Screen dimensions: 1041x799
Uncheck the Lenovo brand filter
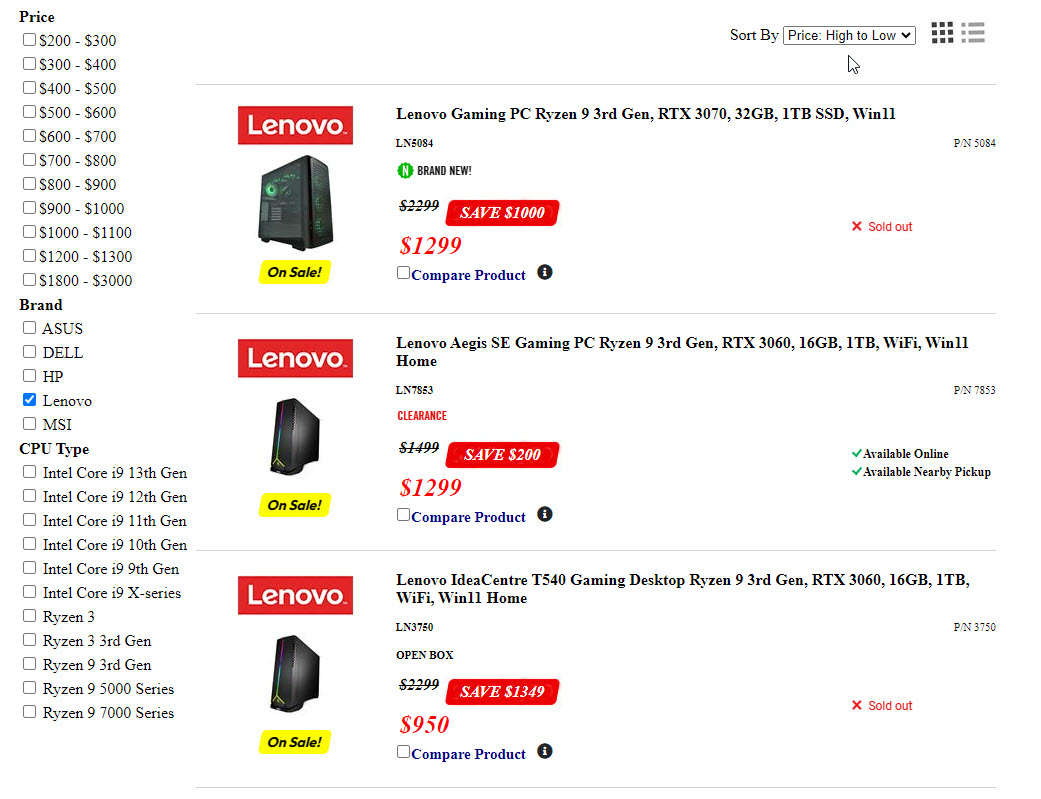tap(30, 400)
